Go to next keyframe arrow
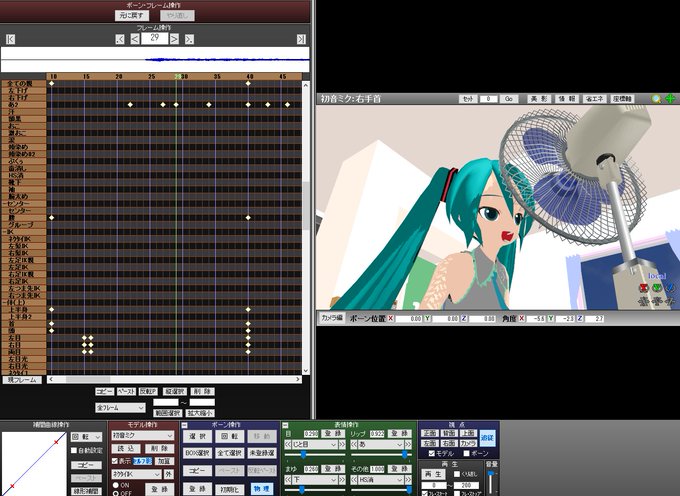Viewport: 680px width, 496px height. (x=190, y=39)
